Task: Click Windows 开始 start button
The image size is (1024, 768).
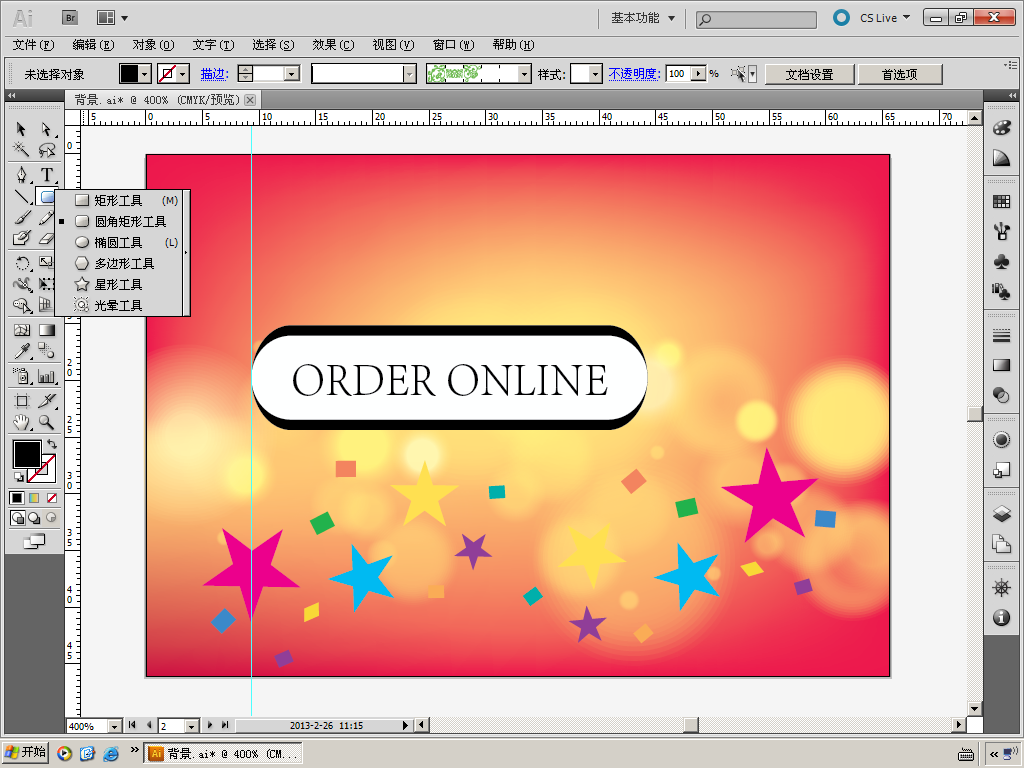Action: (26, 752)
